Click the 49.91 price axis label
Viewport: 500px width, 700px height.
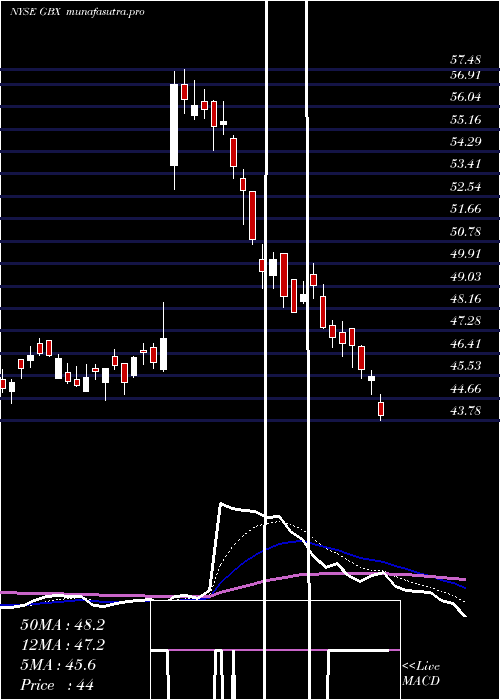465,254
